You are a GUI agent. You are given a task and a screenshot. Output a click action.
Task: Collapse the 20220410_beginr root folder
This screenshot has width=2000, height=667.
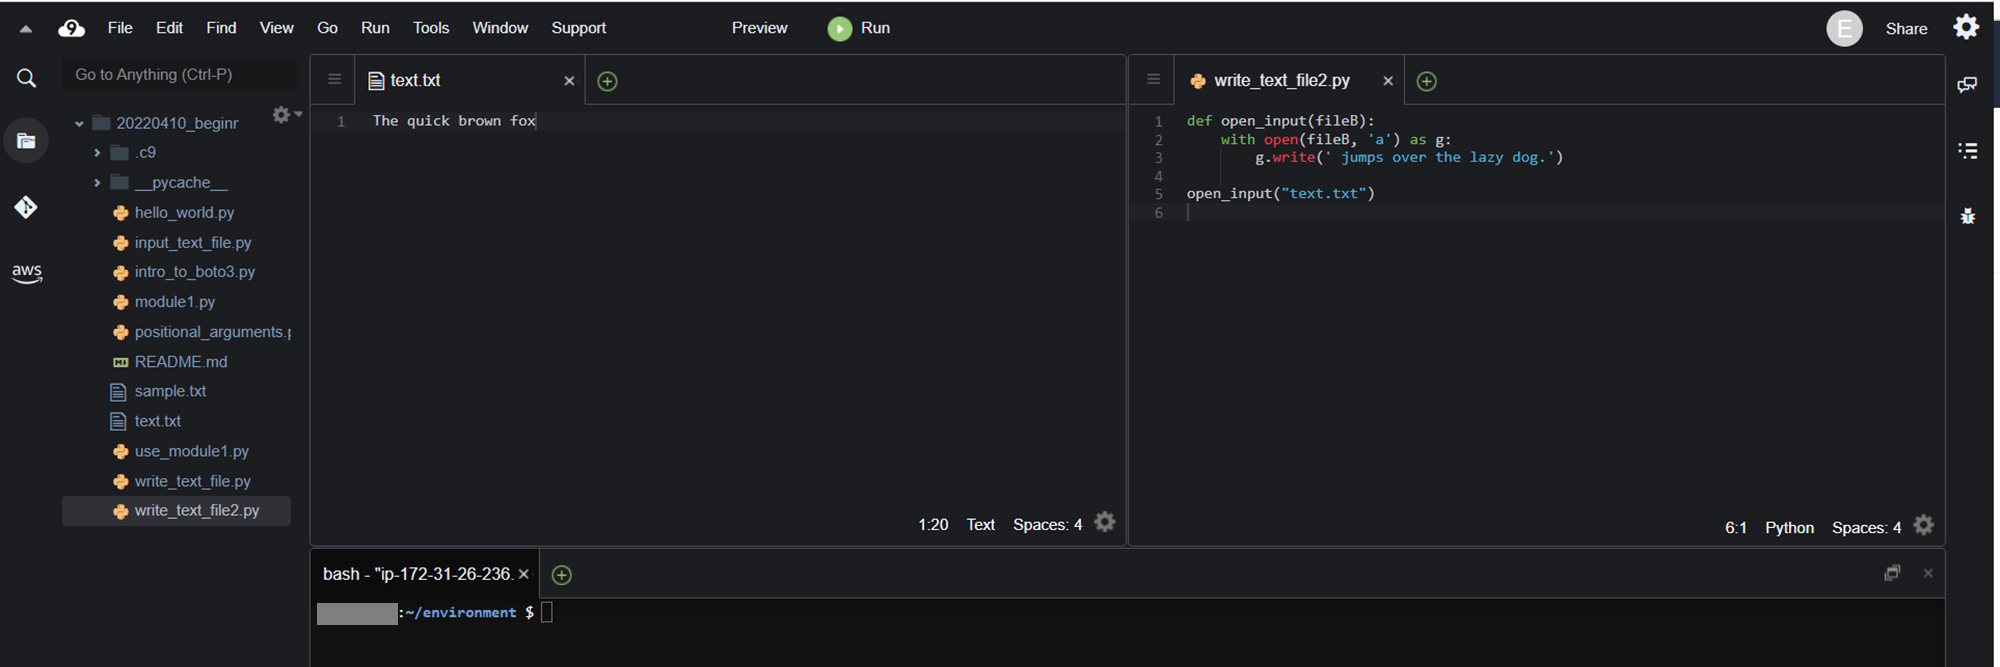pos(79,123)
